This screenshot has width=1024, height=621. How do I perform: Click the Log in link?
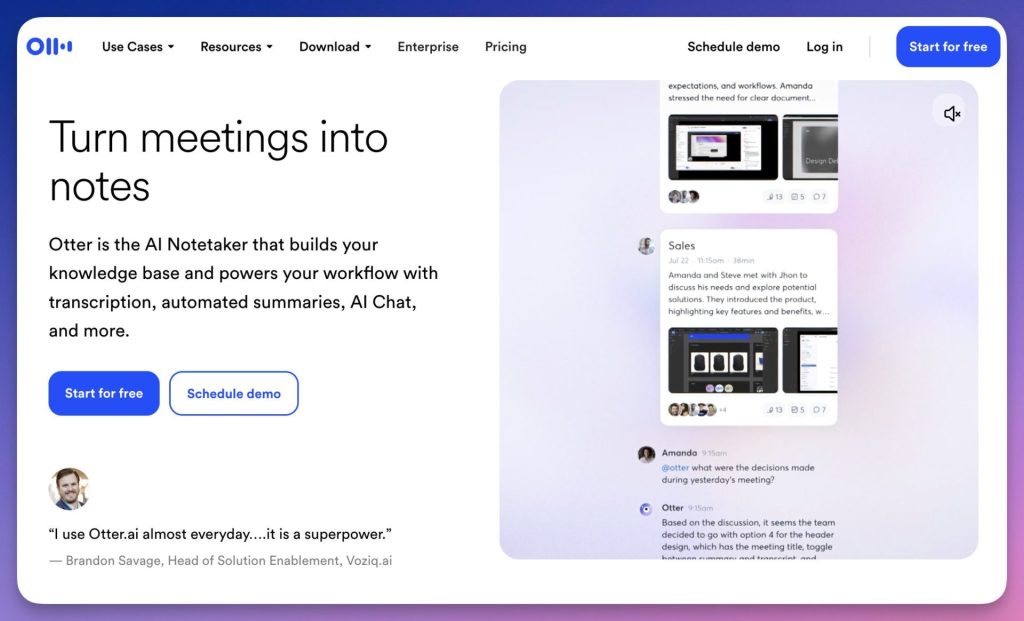[824, 47]
